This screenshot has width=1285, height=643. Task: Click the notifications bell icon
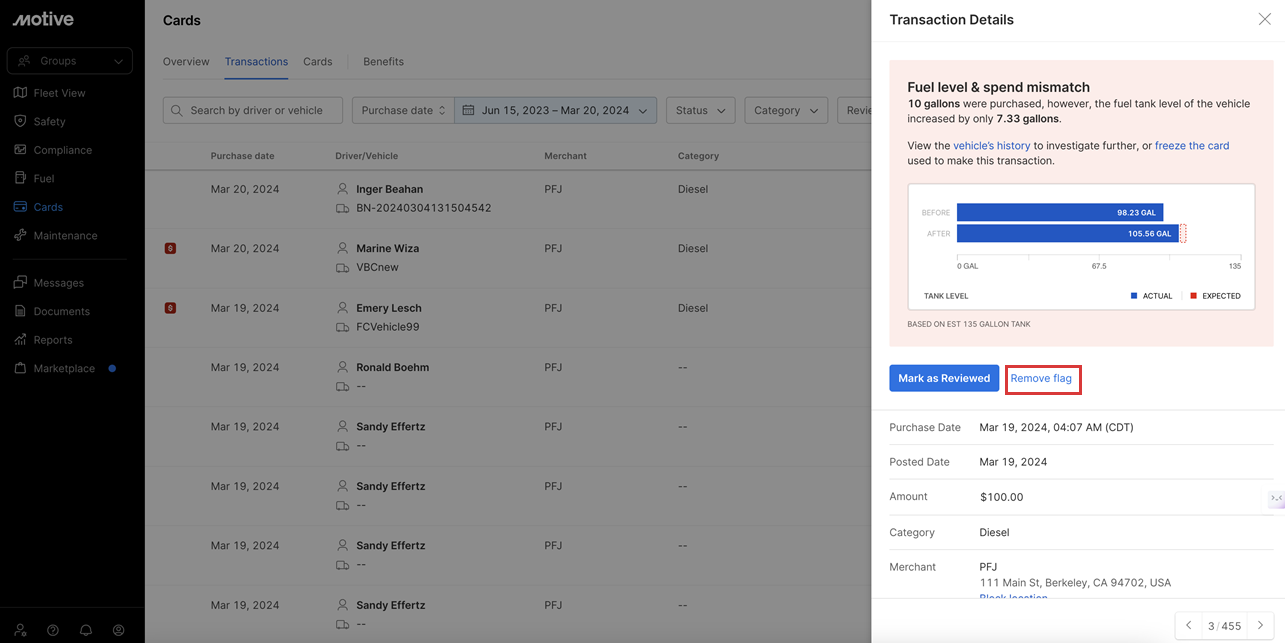[86, 630]
